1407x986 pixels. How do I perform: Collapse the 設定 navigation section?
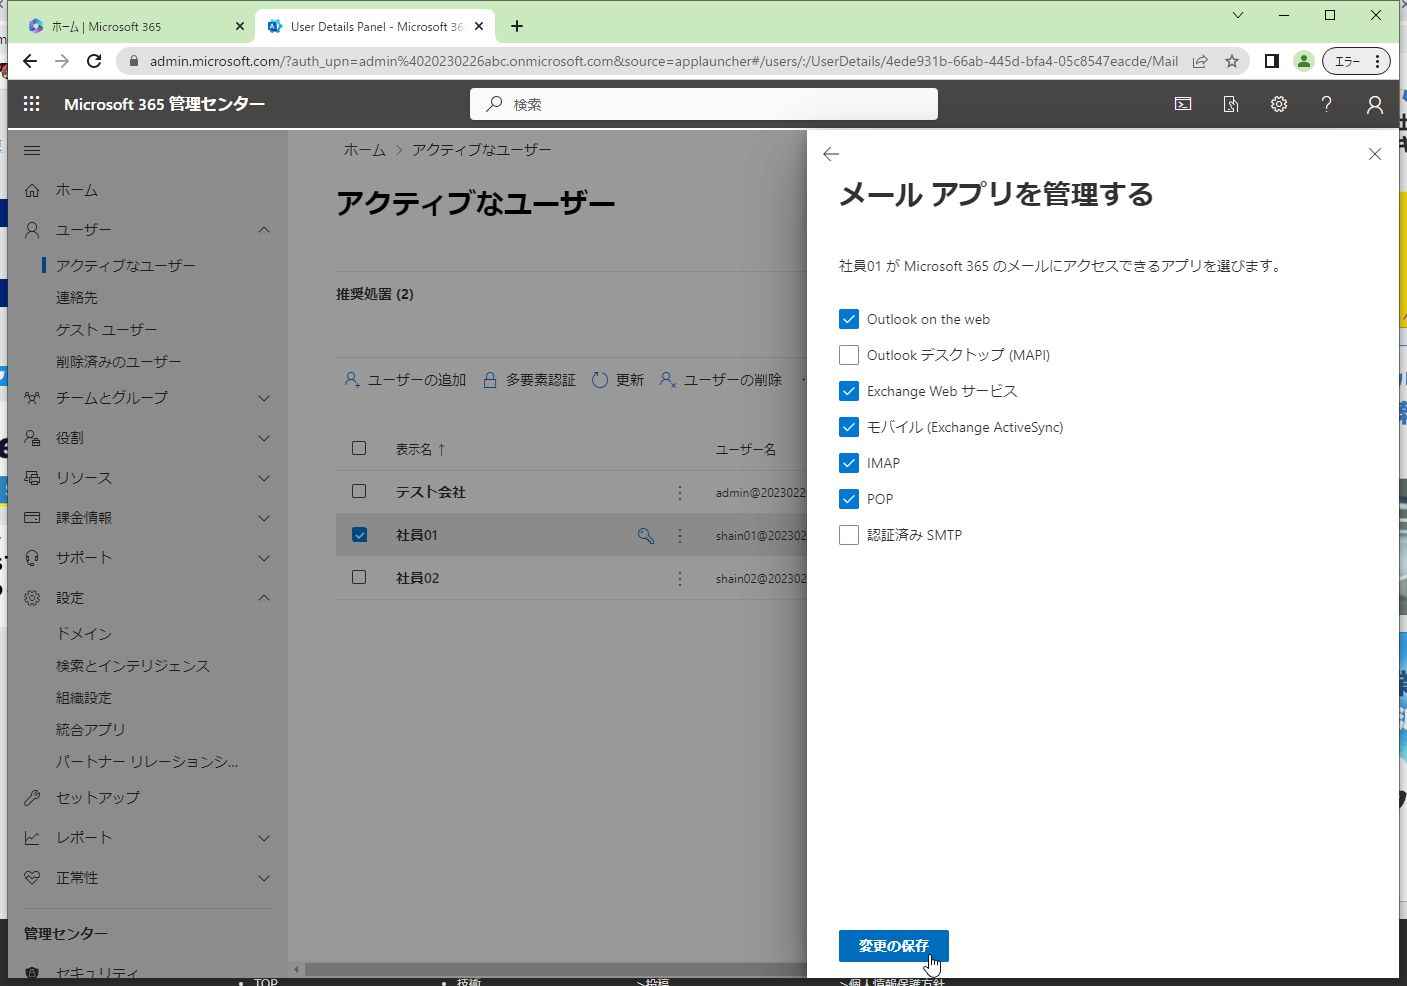pyautogui.click(x=264, y=598)
